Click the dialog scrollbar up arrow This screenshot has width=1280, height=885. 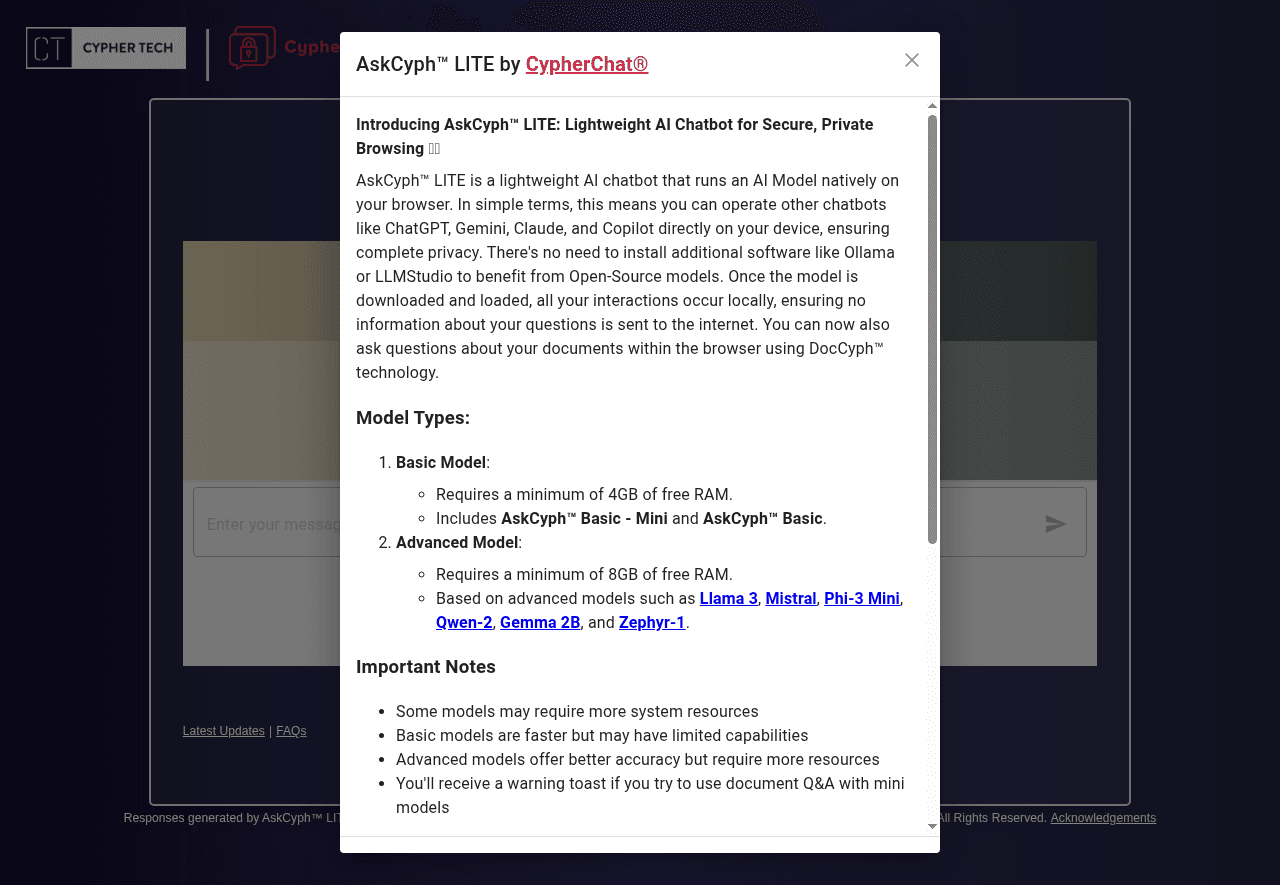(932, 106)
